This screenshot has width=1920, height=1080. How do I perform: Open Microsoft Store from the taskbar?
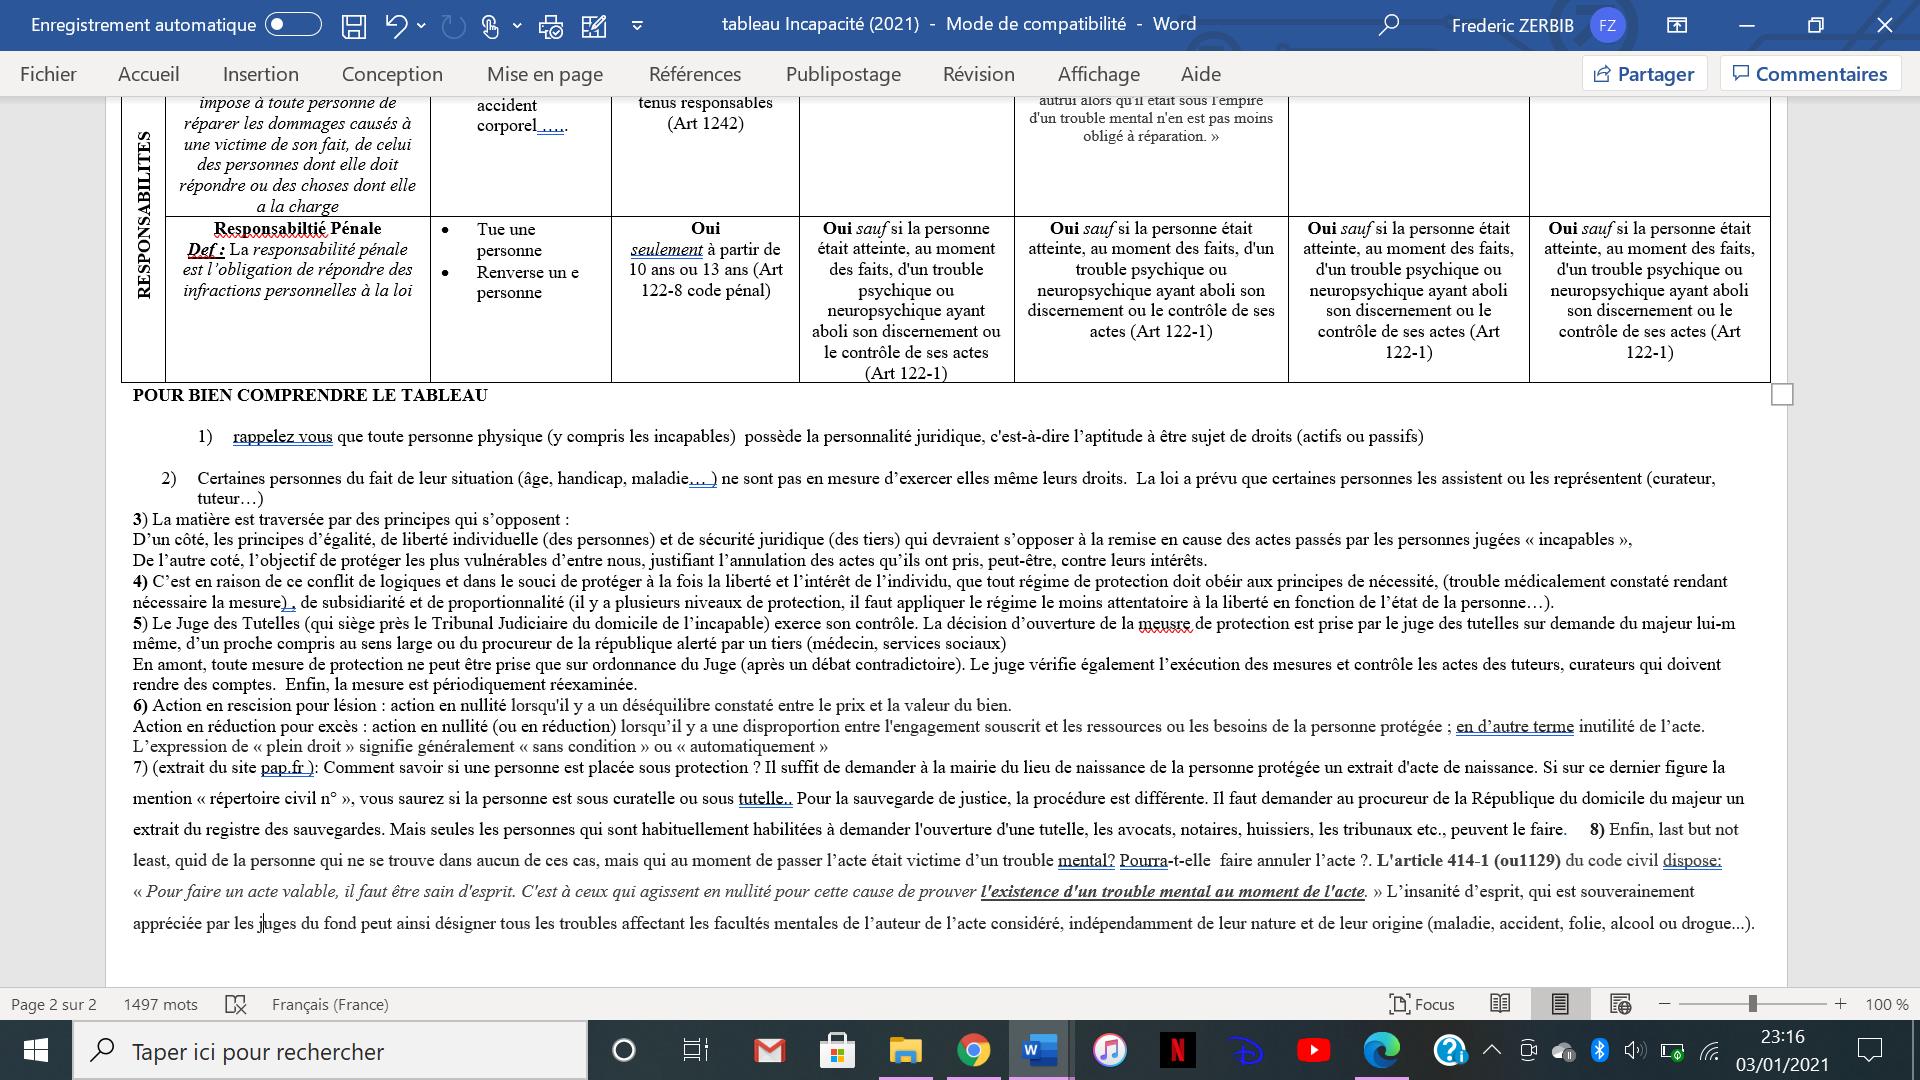(837, 1050)
